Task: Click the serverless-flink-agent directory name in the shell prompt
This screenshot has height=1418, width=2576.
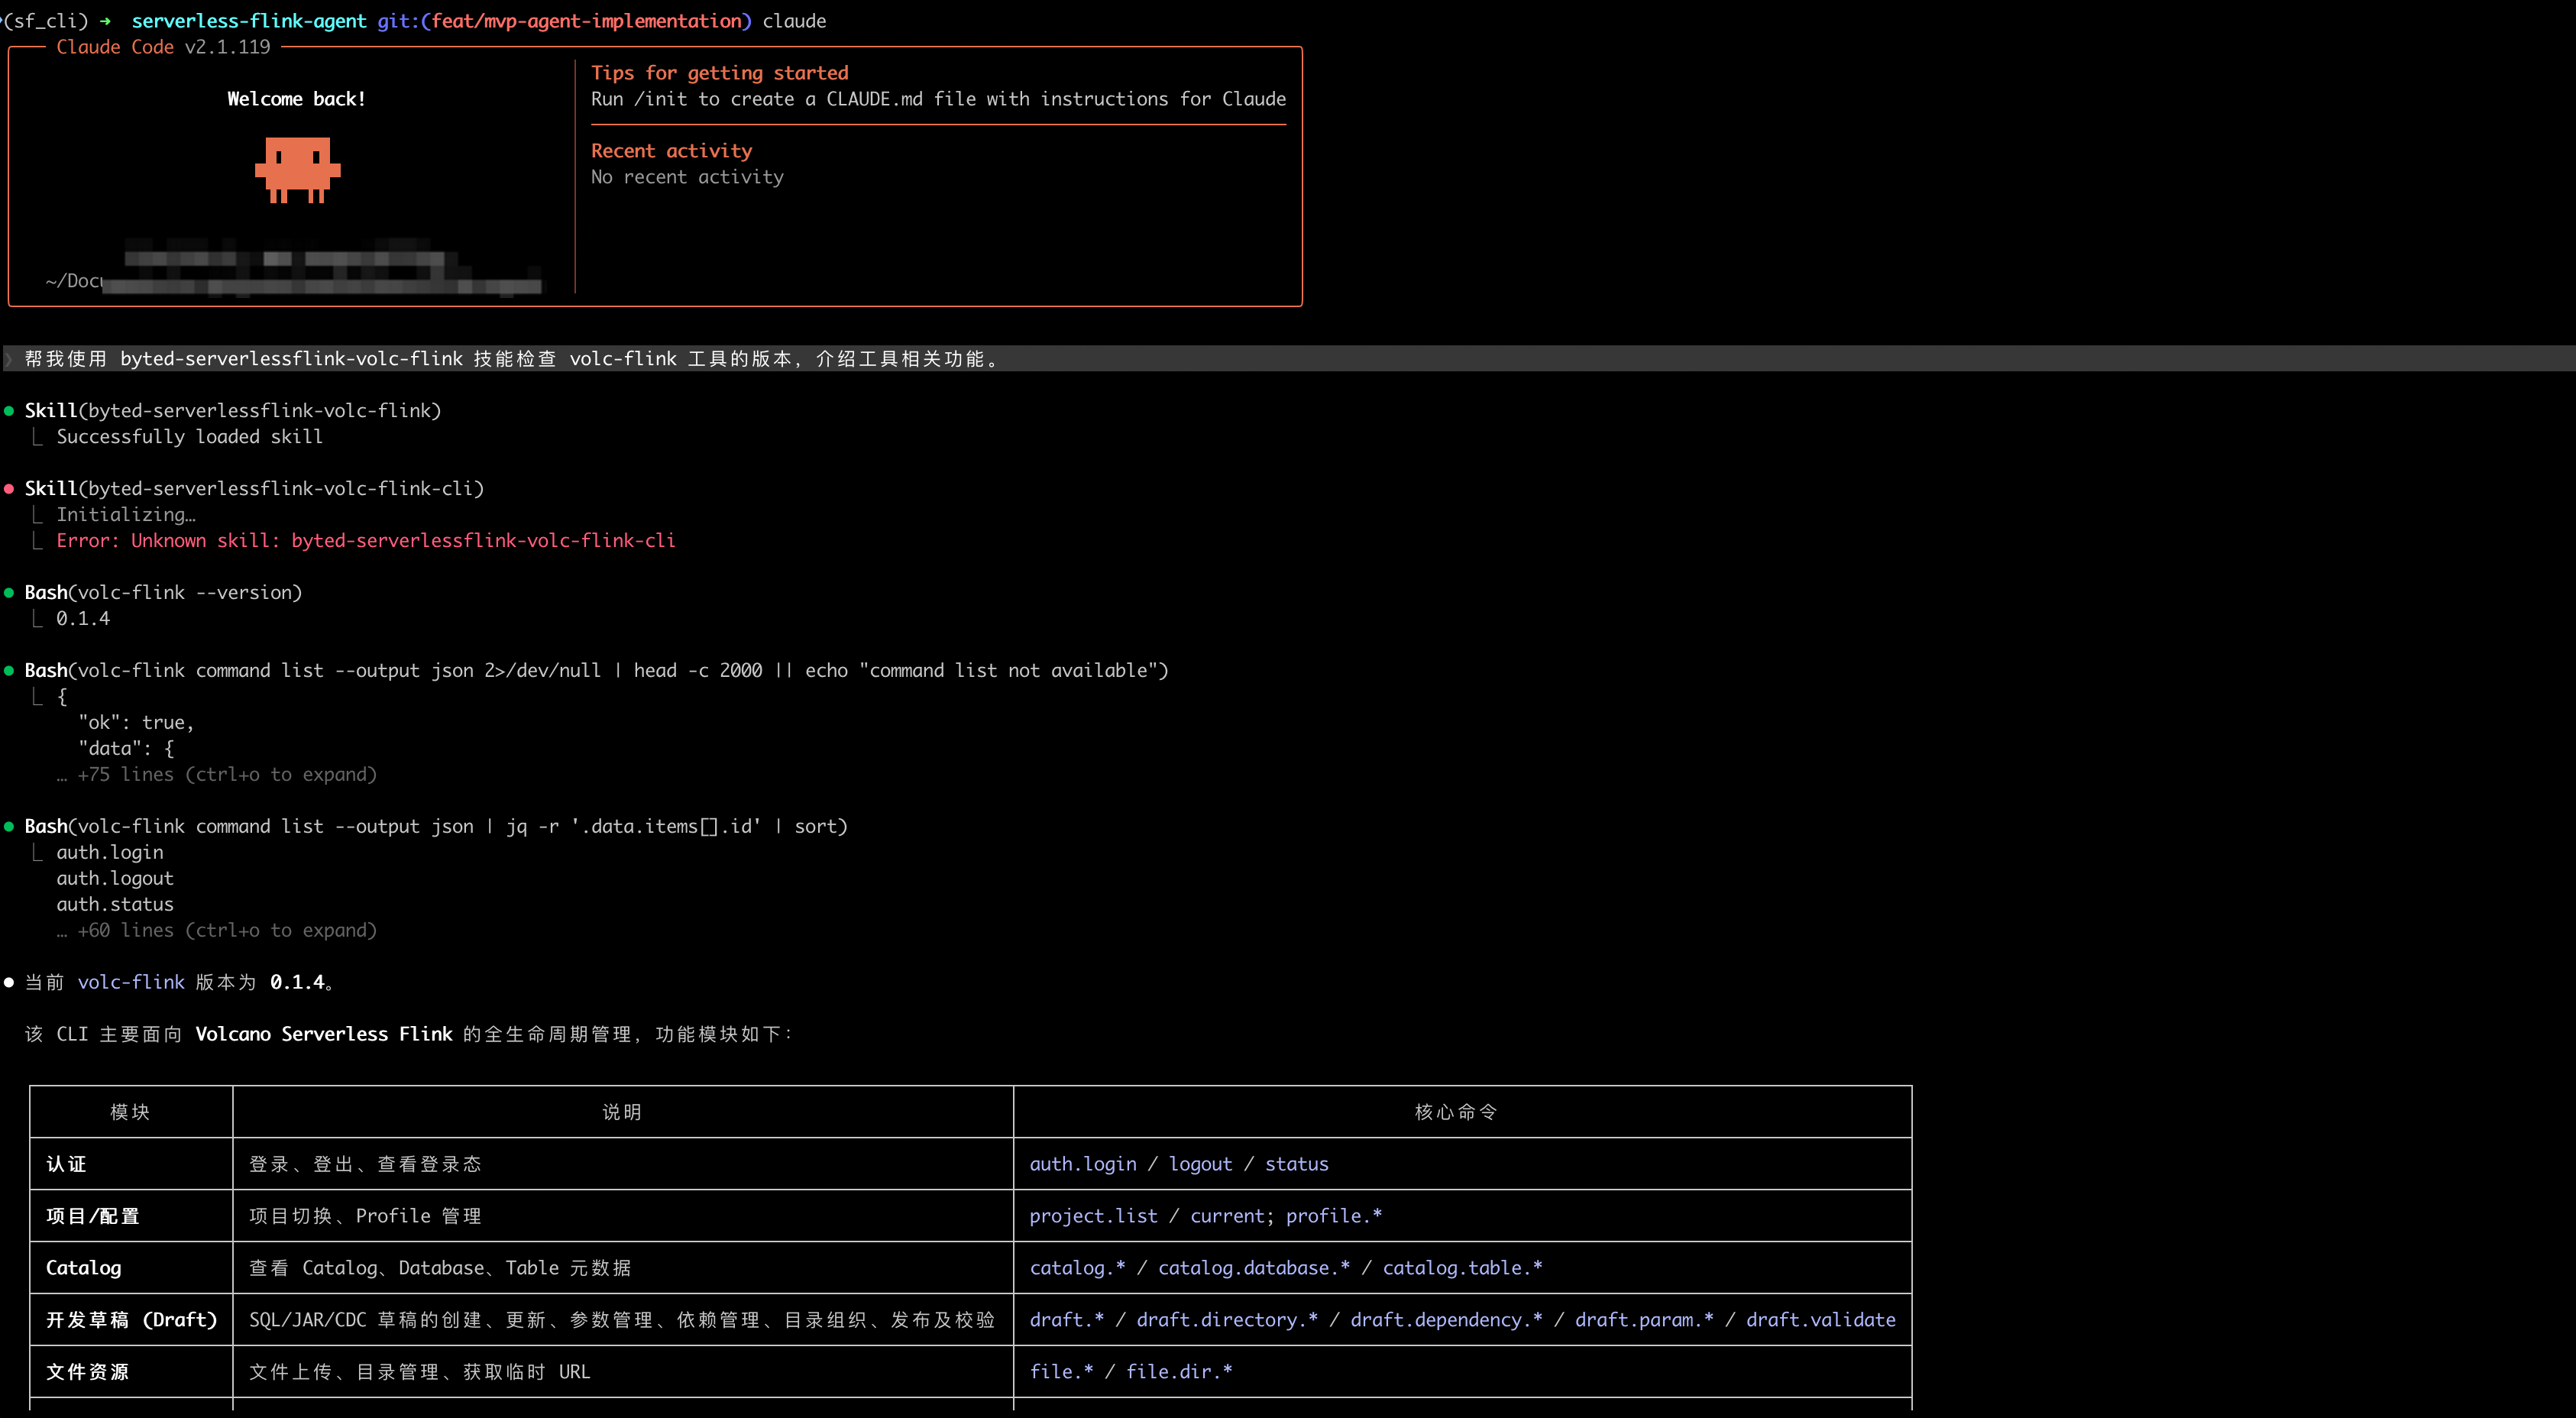Action: click(x=249, y=21)
